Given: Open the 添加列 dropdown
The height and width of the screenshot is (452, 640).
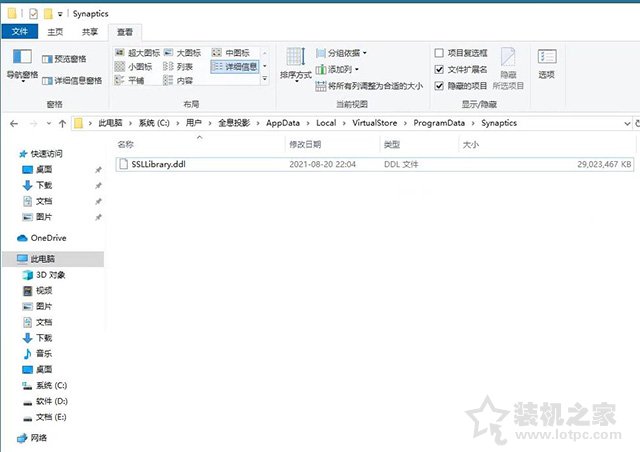Looking at the screenshot, I should 337,69.
